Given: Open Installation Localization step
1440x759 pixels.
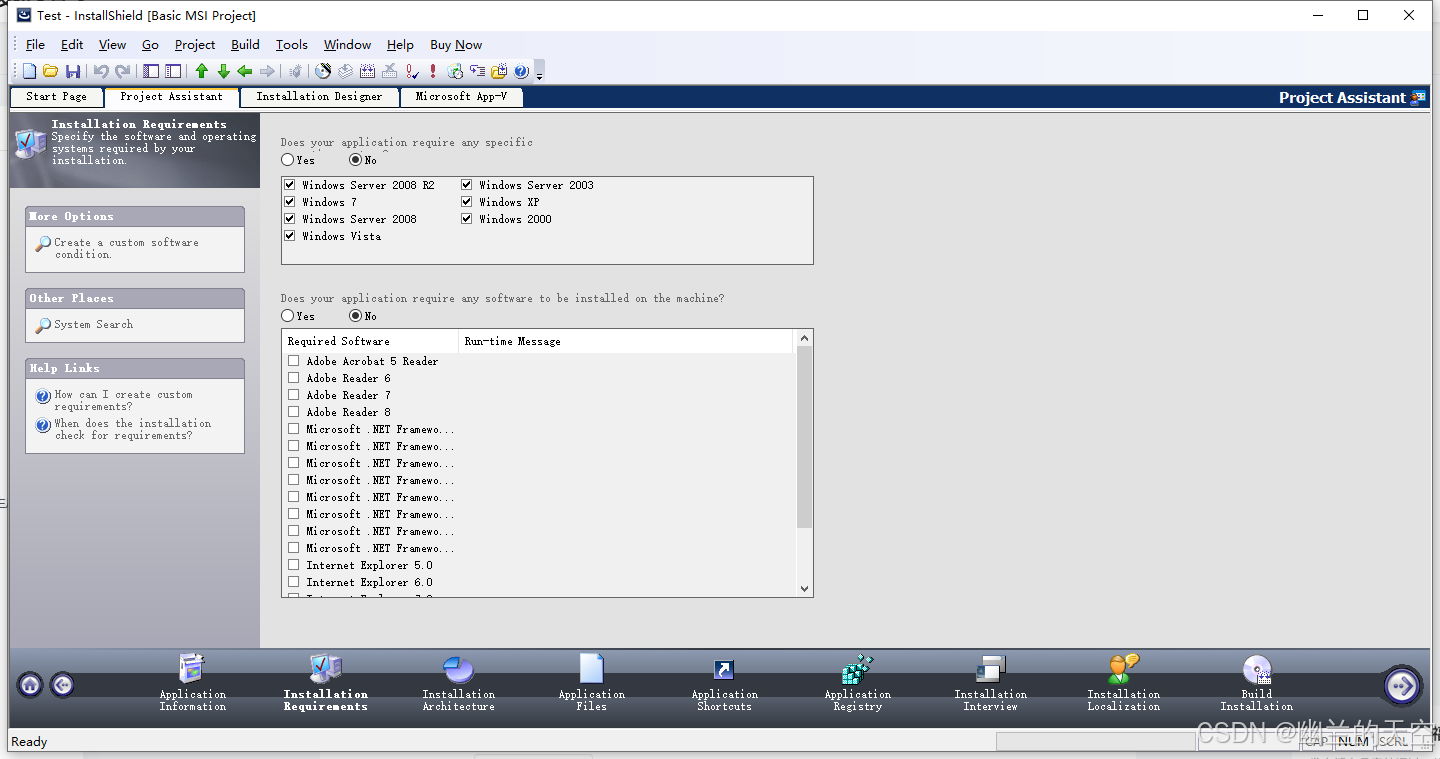Looking at the screenshot, I should click(x=1124, y=684).
